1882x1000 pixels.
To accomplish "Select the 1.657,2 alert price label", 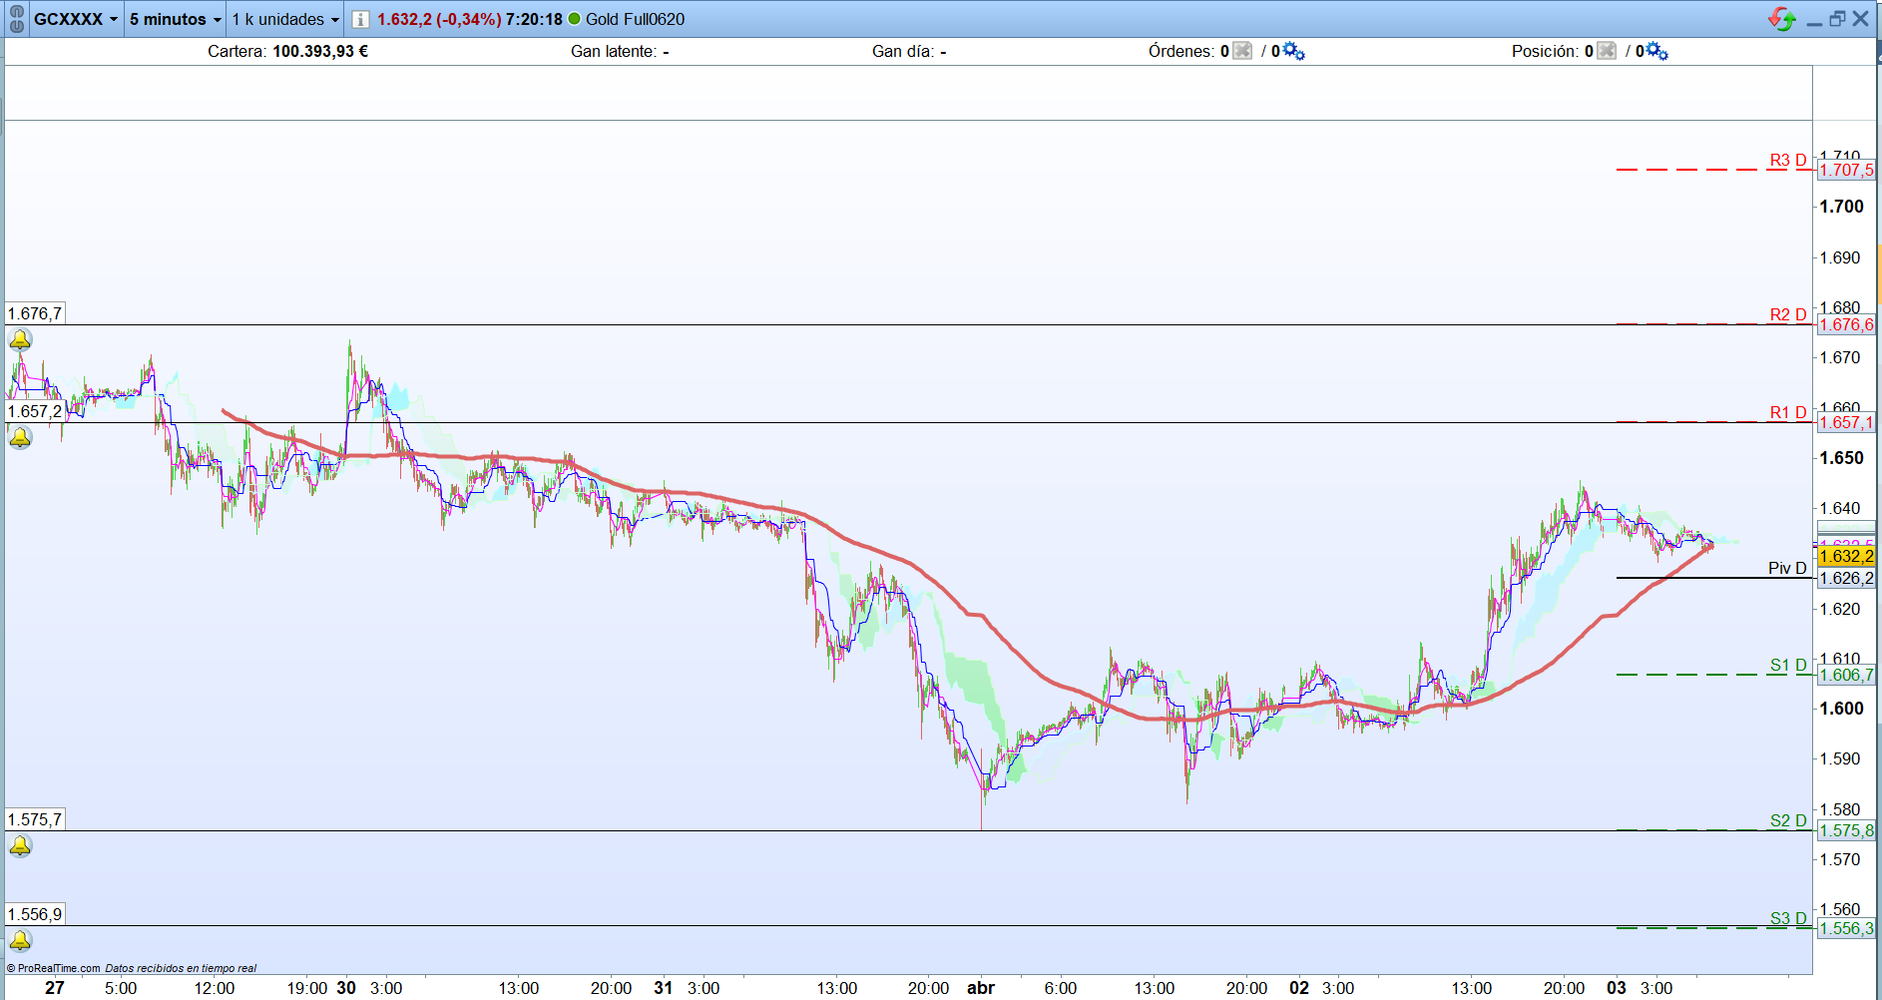I will tap(35, 411).
